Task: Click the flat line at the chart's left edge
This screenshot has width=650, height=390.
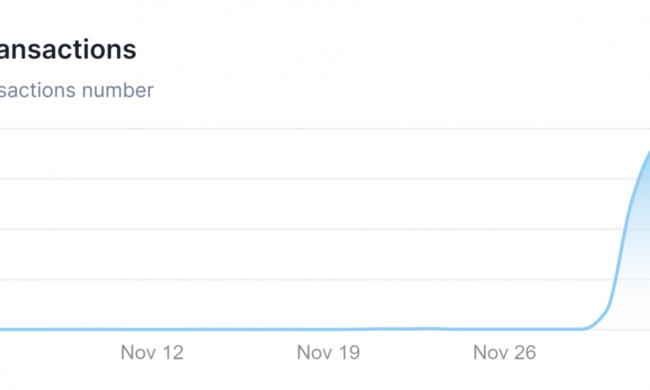Action: [x=6, y=330]
